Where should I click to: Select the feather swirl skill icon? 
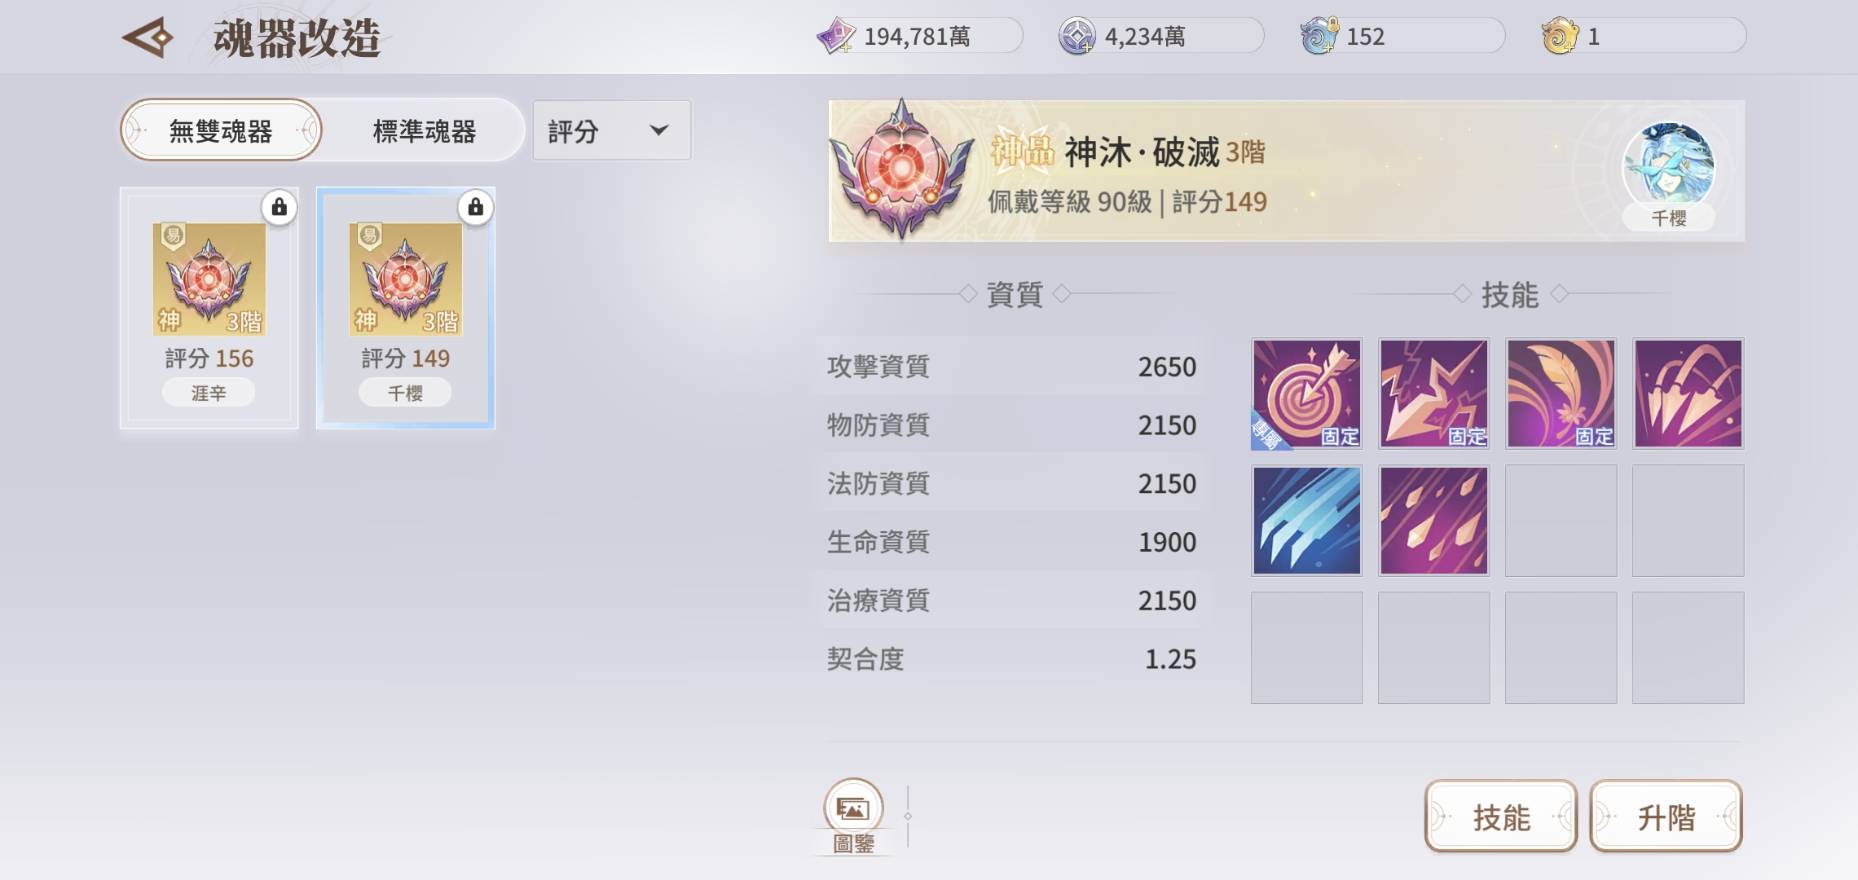[1561, 393]
